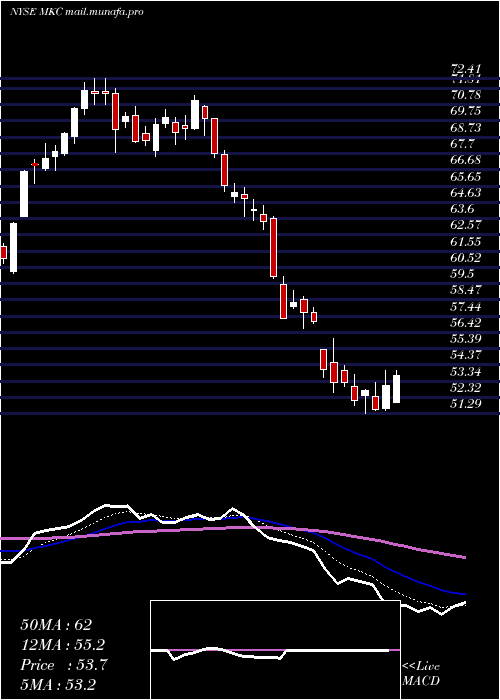Select the 63.6 price axis label

pos(463,209)
